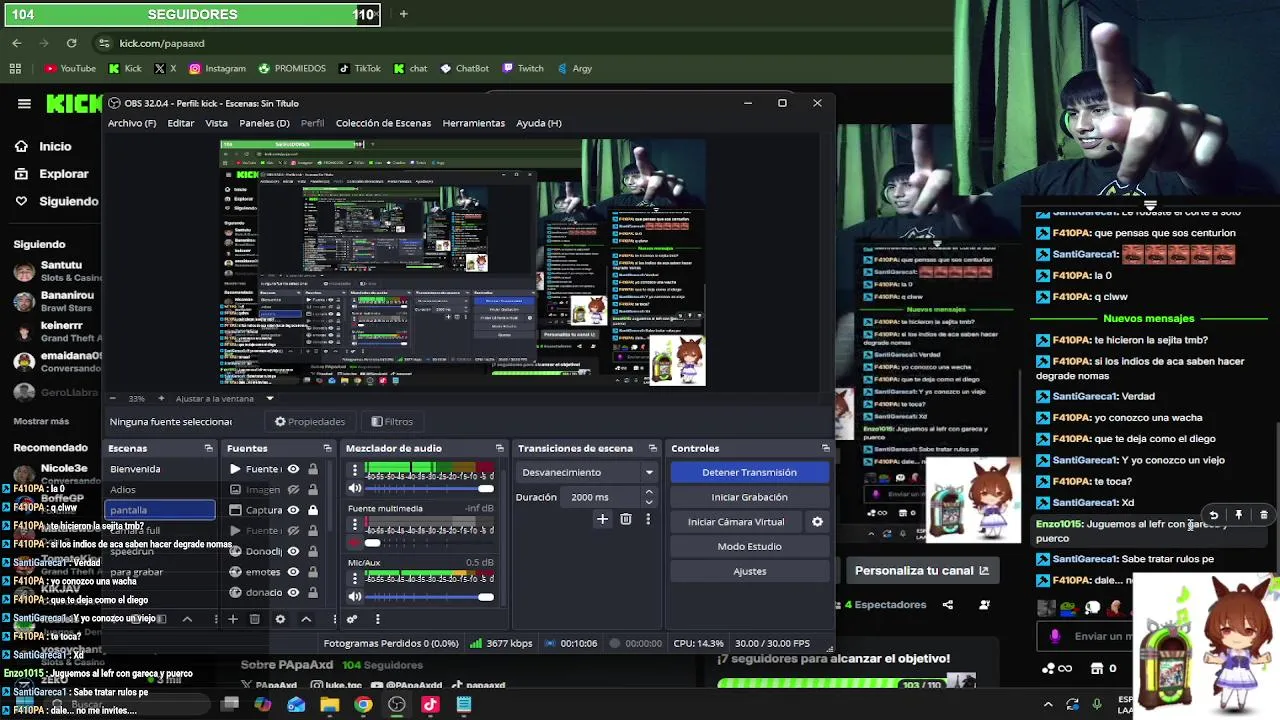Remove the selected source with trash icon
Image resolution: width=1280 pixels, height=720 pixels.
pos(255,619)
